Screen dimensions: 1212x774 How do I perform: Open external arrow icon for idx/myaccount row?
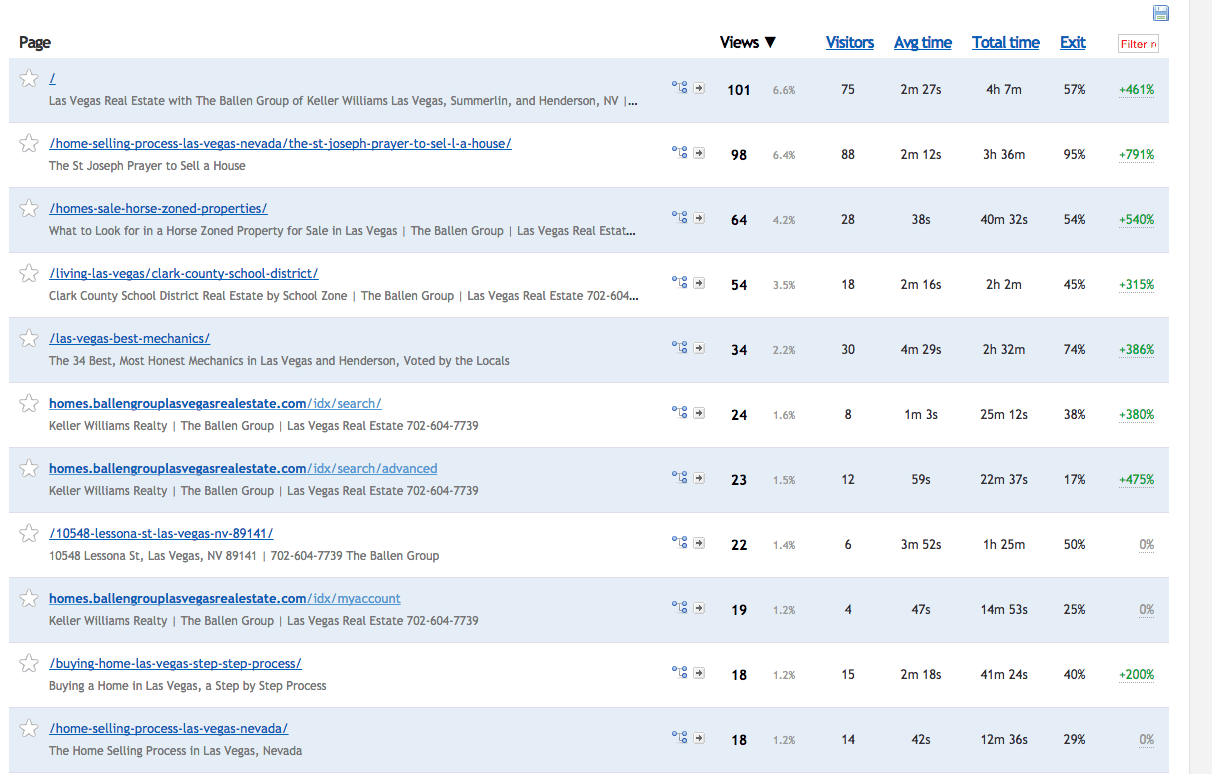[x=699, y=607]
